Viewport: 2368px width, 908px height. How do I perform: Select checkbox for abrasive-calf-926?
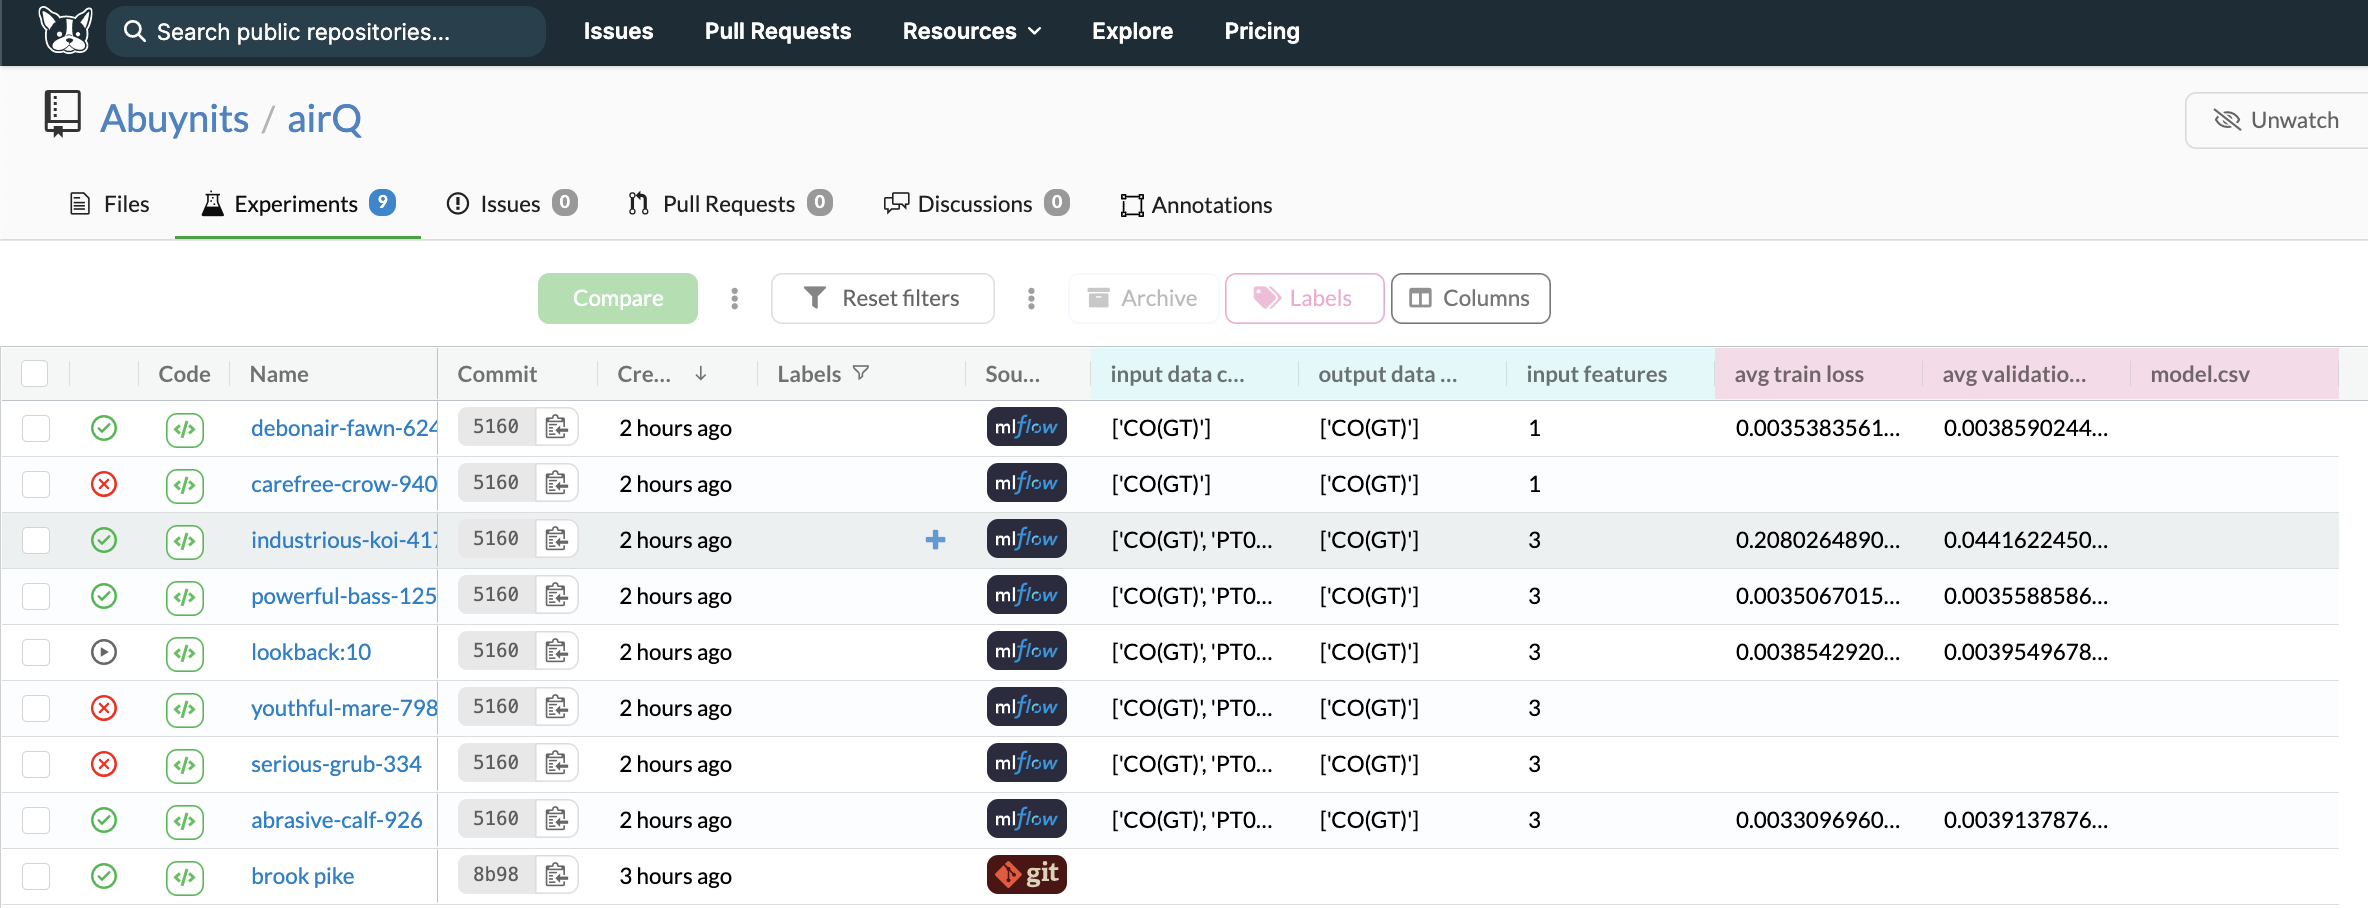pos(36,820)
